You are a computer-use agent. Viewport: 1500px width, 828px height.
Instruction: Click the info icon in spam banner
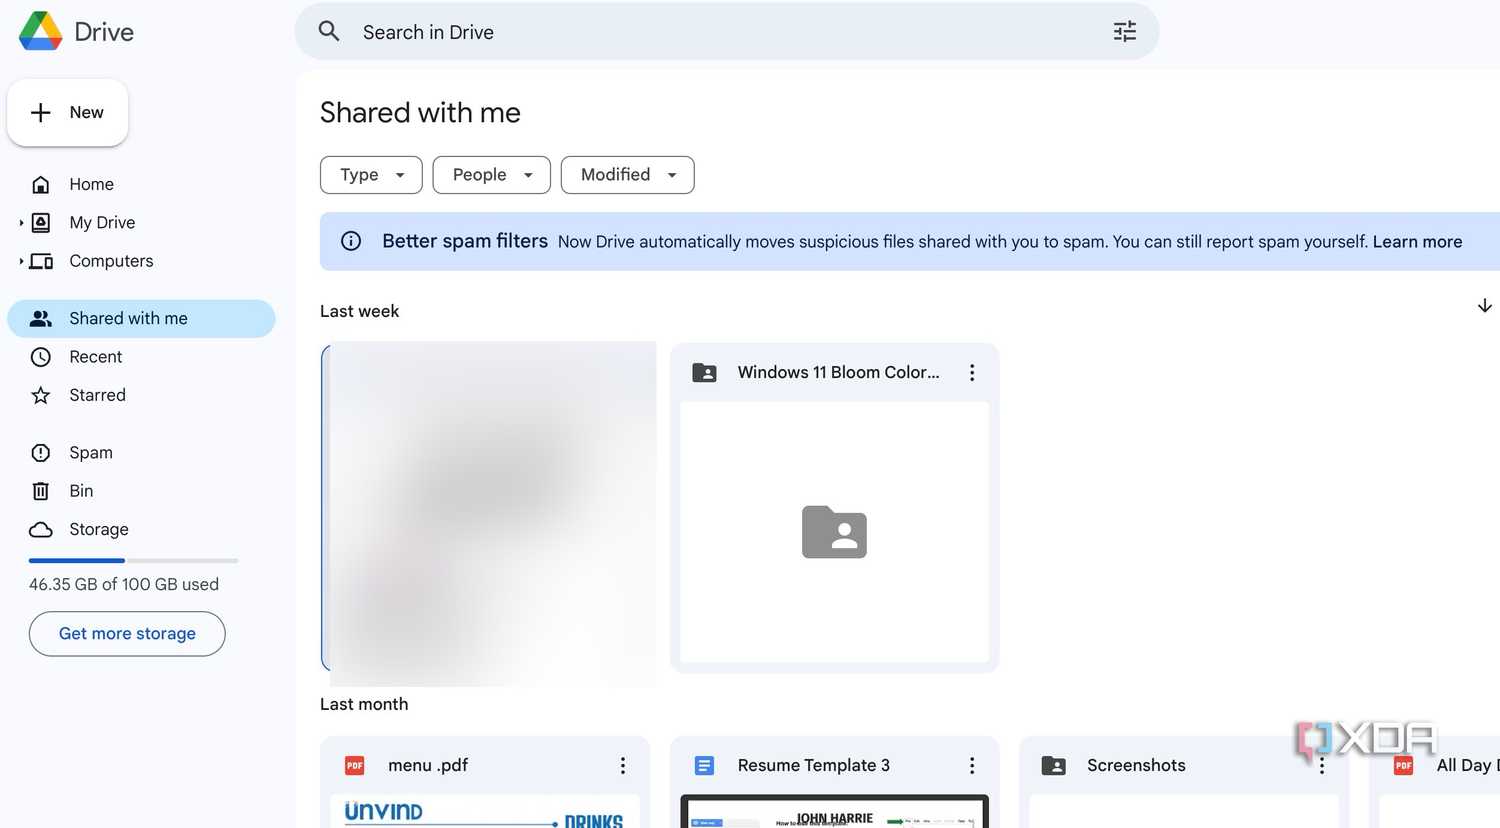pyautogui.click(x=351, y=241)
